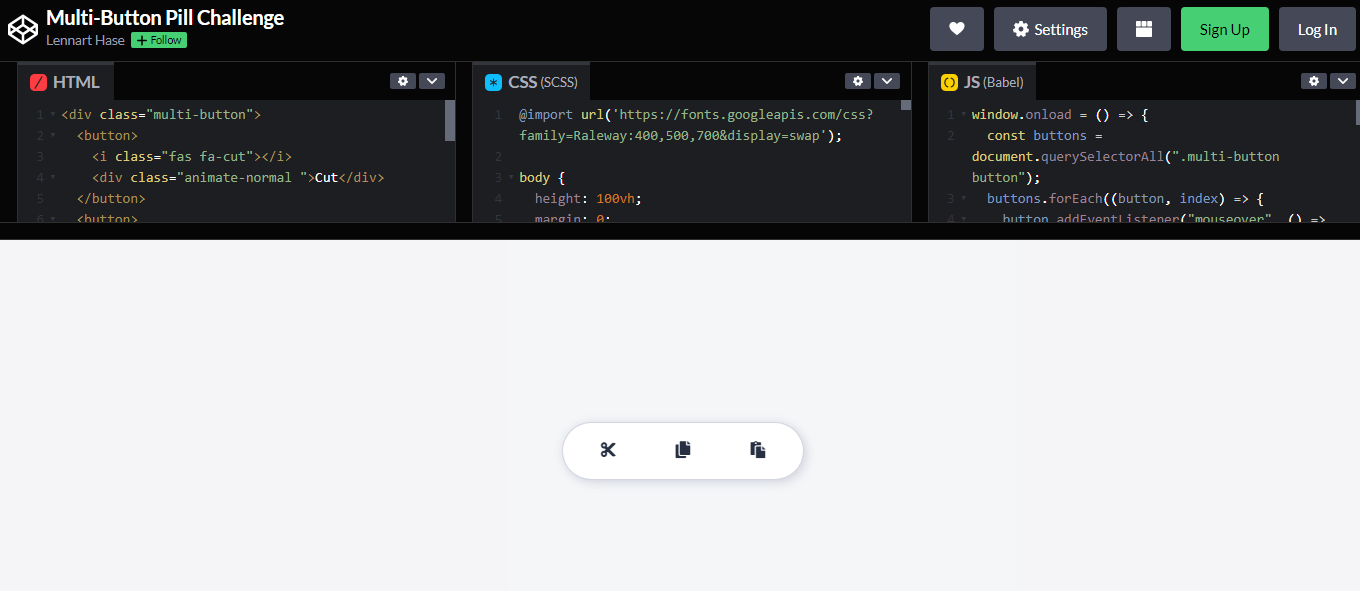Open the CSS editor settings gear

857,81
